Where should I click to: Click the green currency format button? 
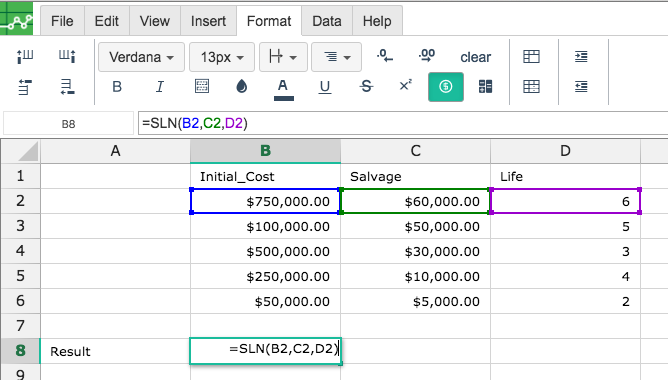click(x=446, y=87)
